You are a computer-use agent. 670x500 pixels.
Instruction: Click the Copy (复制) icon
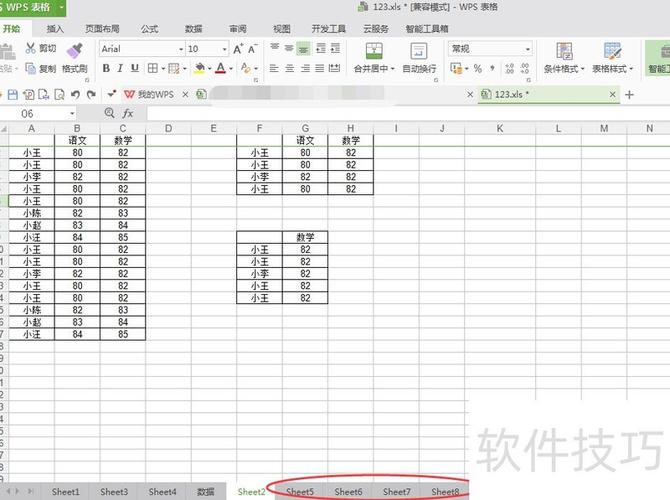pos(30,68)
